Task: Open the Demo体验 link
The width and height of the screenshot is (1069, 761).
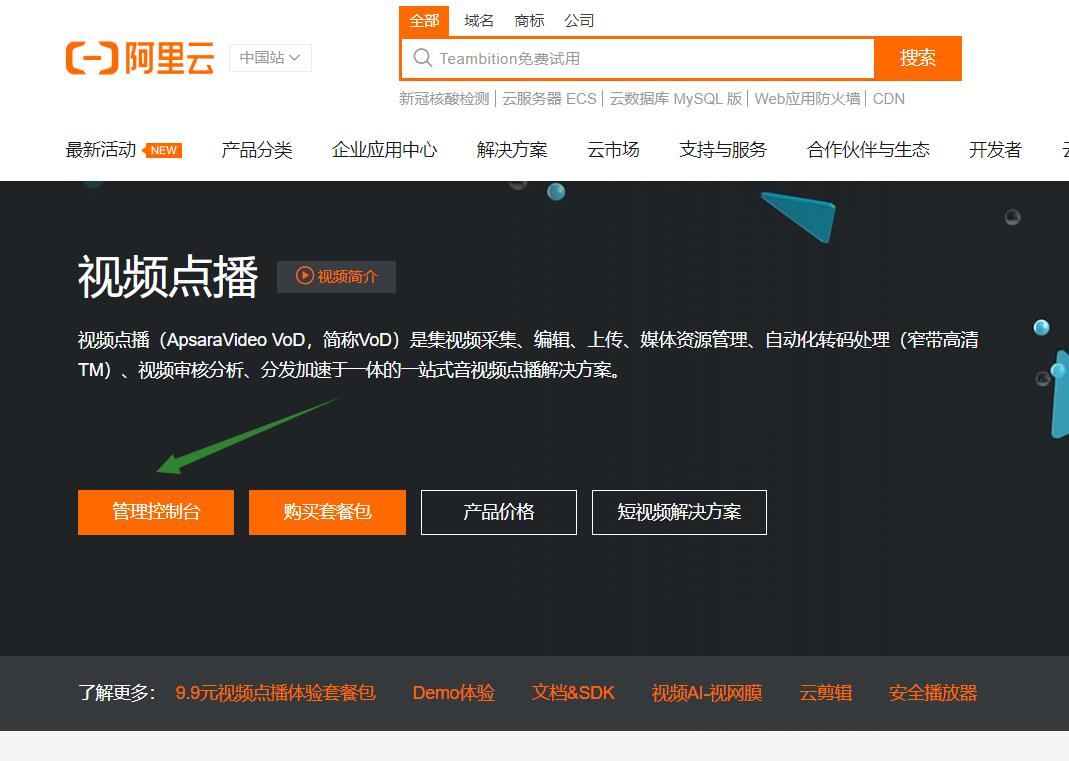Action: tap(453, 693)
